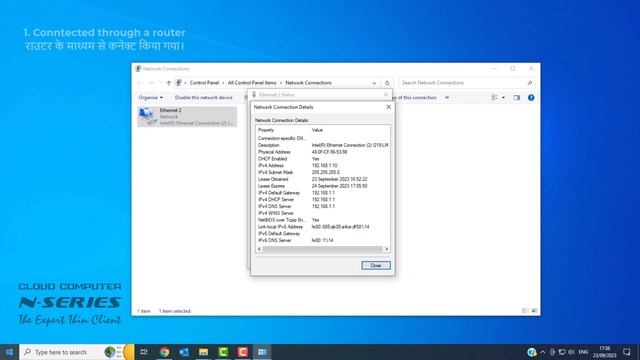This screenshot has width=640, height=360.
Task: Close Network Connection Details with its X button
Action: [389, 107]
